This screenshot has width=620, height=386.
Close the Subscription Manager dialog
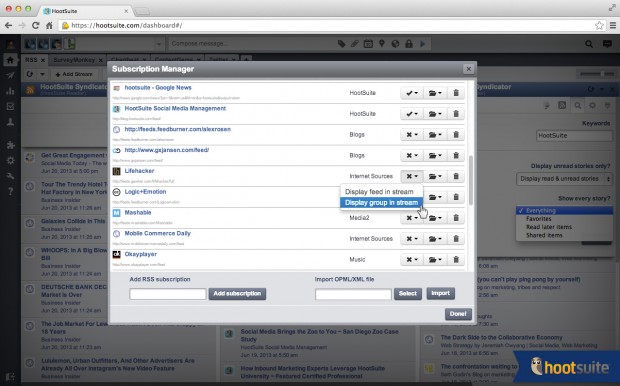point(469,69)
